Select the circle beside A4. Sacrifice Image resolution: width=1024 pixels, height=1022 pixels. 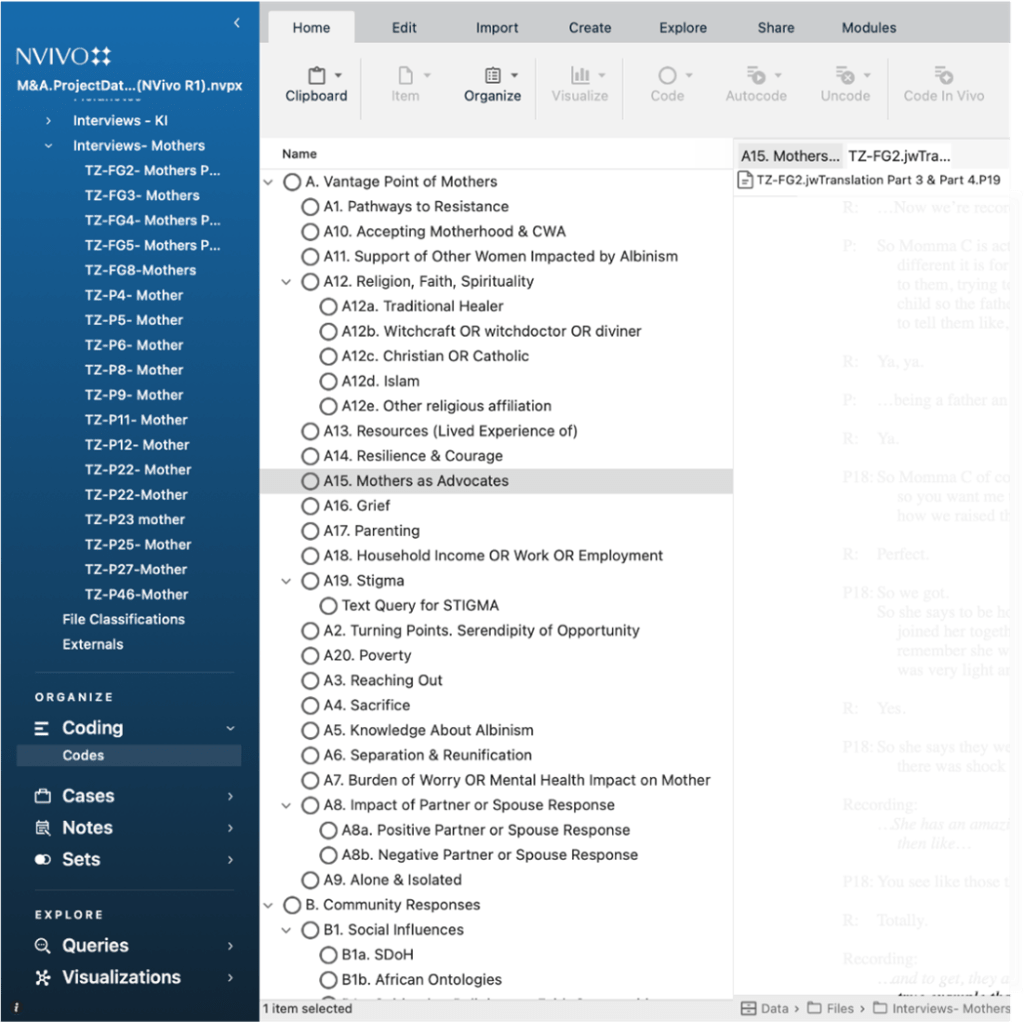(310, 706)
